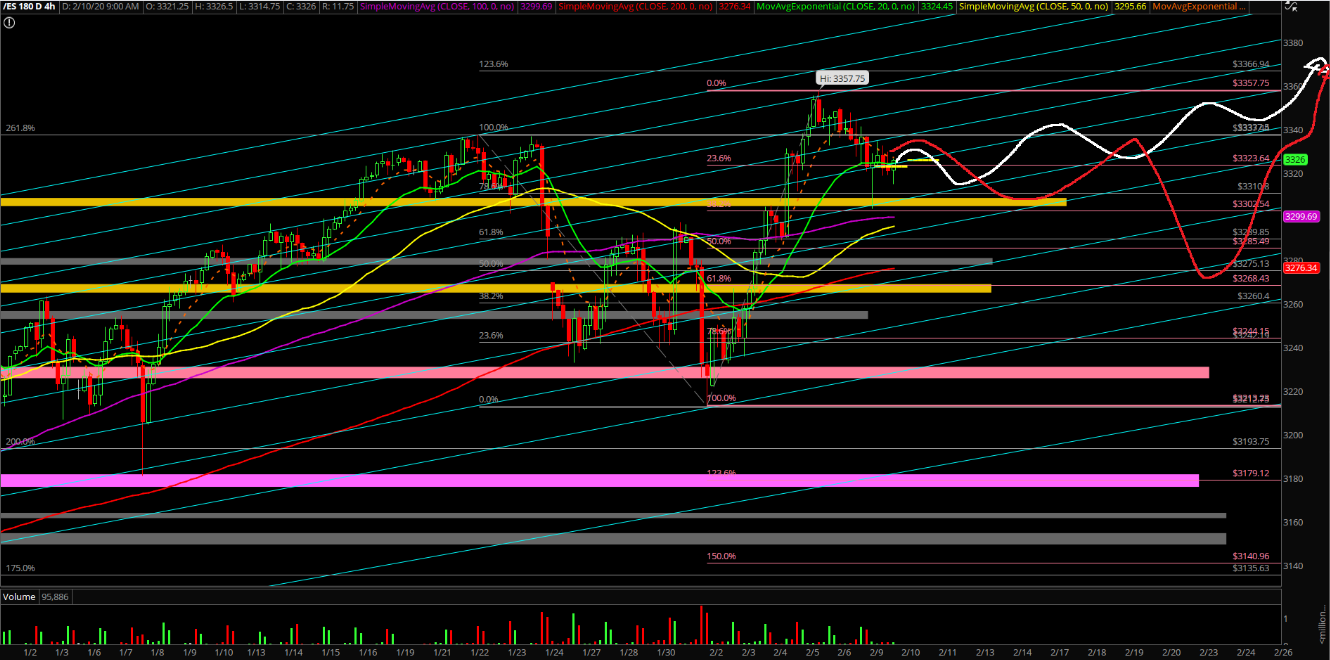Click the 3380 price axis label

coord(1295,43)
